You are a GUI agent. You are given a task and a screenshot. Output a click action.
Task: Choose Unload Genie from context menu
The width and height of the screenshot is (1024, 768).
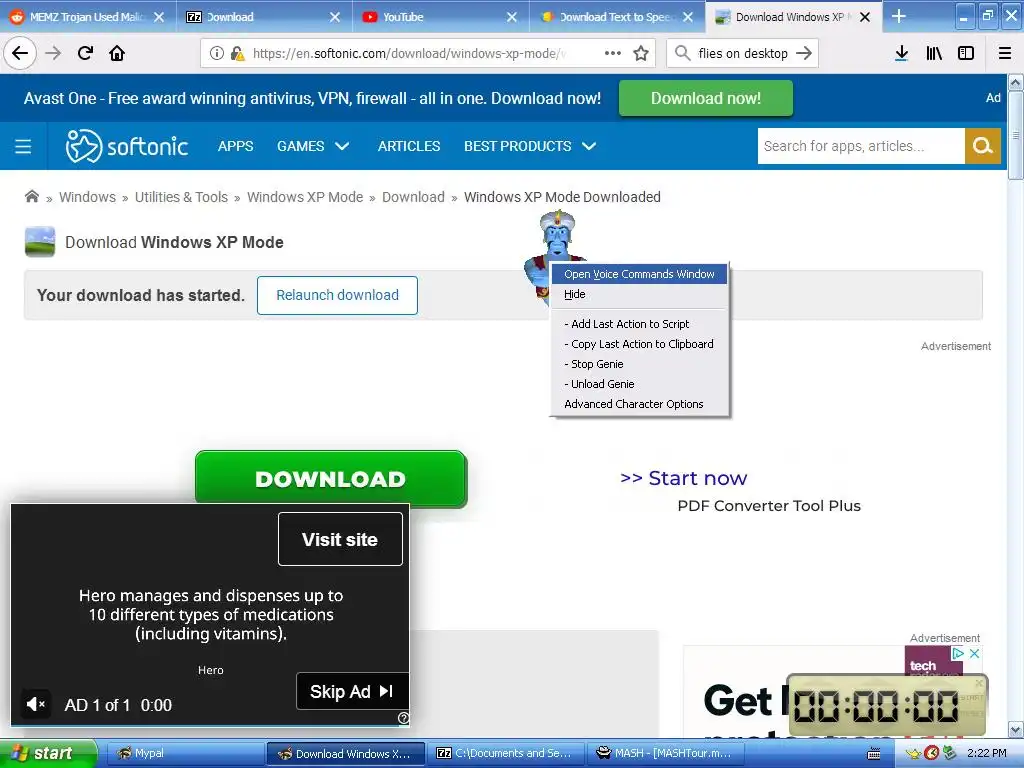[x=639, y=384]
